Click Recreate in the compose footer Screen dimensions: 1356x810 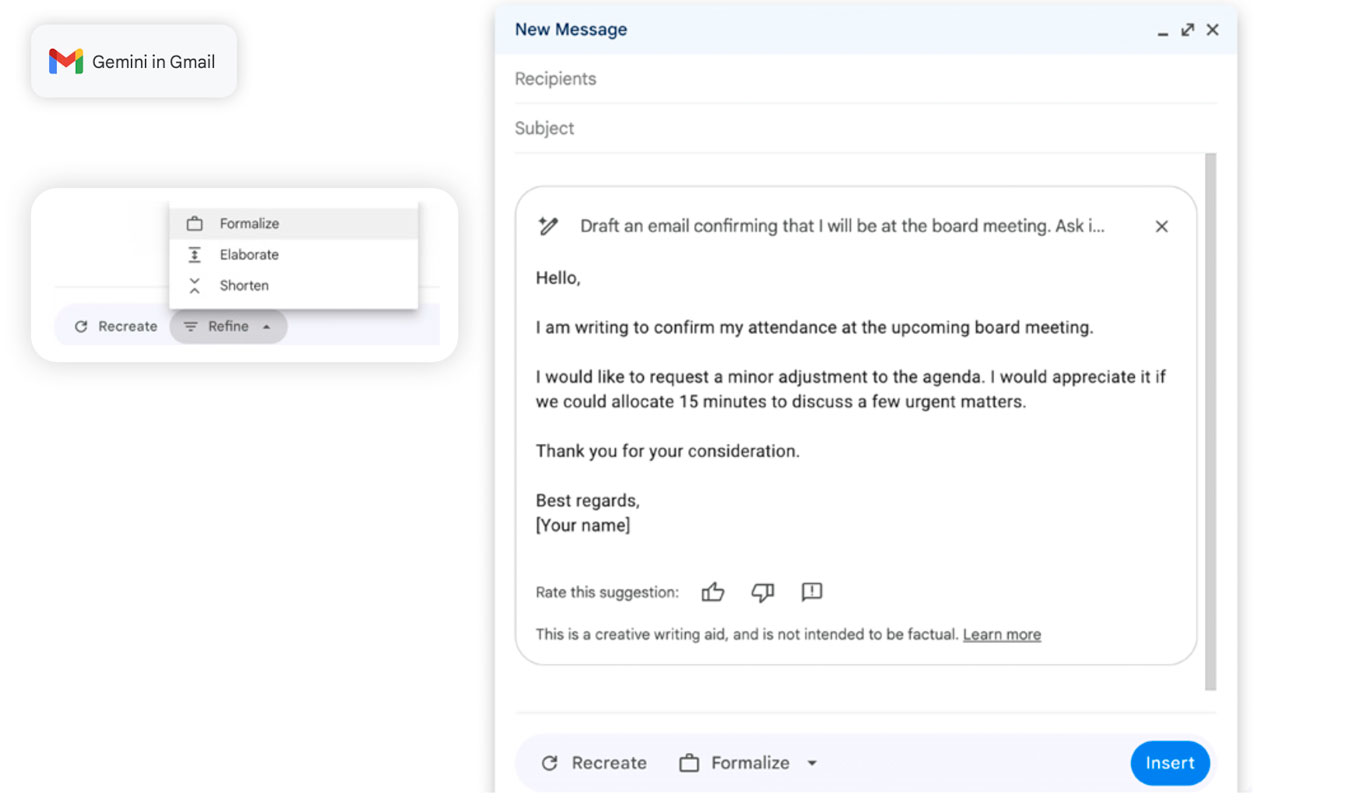[594, 763]
